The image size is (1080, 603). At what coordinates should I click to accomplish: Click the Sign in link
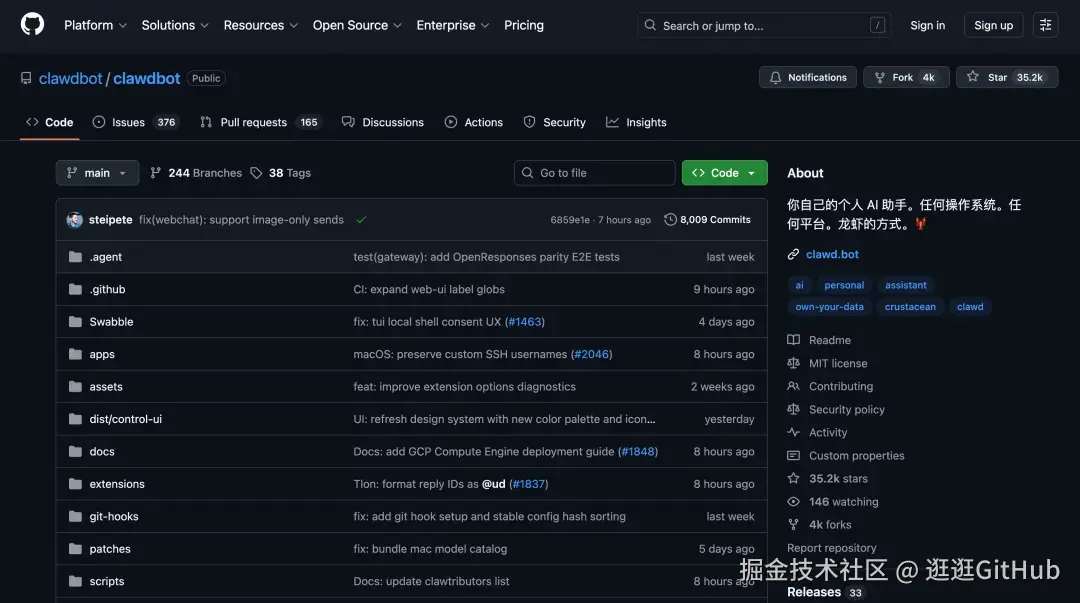tap(927, 25)
